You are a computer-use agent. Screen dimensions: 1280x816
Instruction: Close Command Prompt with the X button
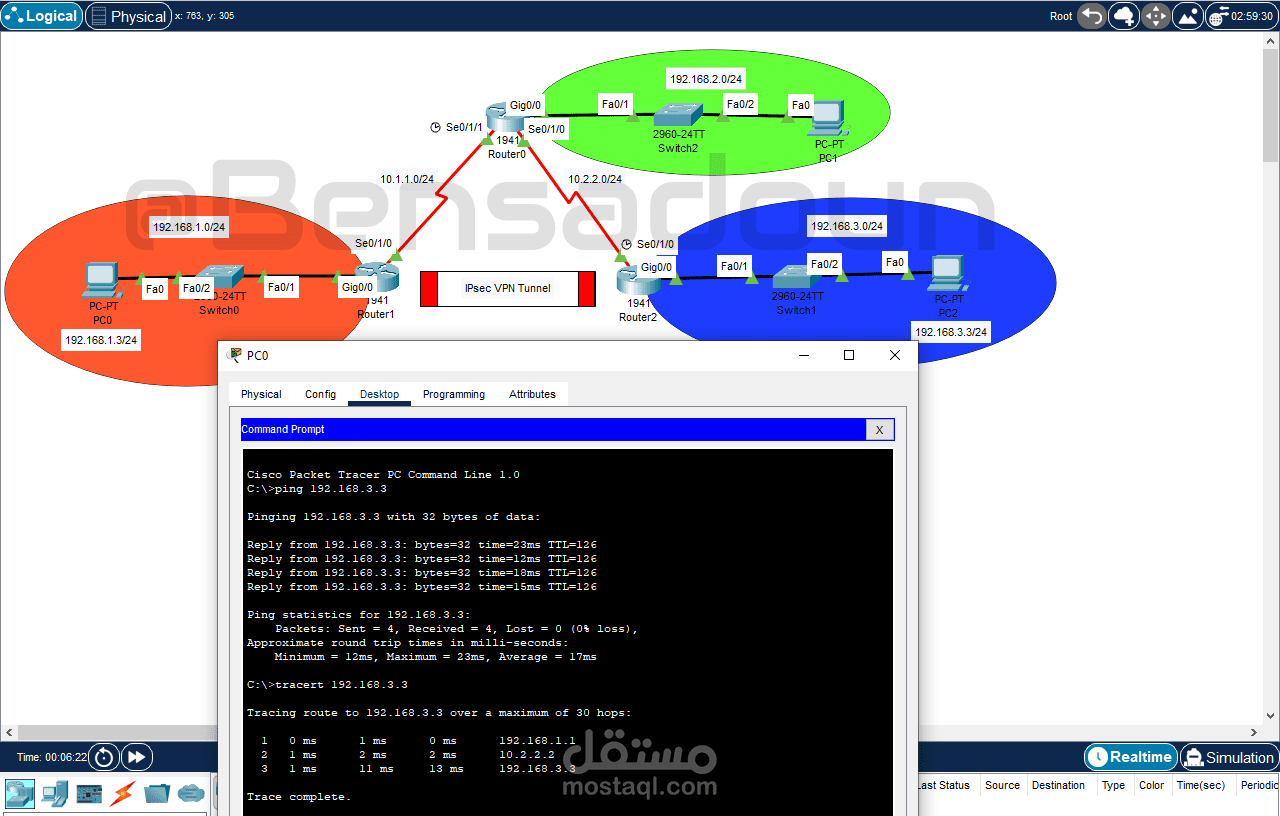879,430
